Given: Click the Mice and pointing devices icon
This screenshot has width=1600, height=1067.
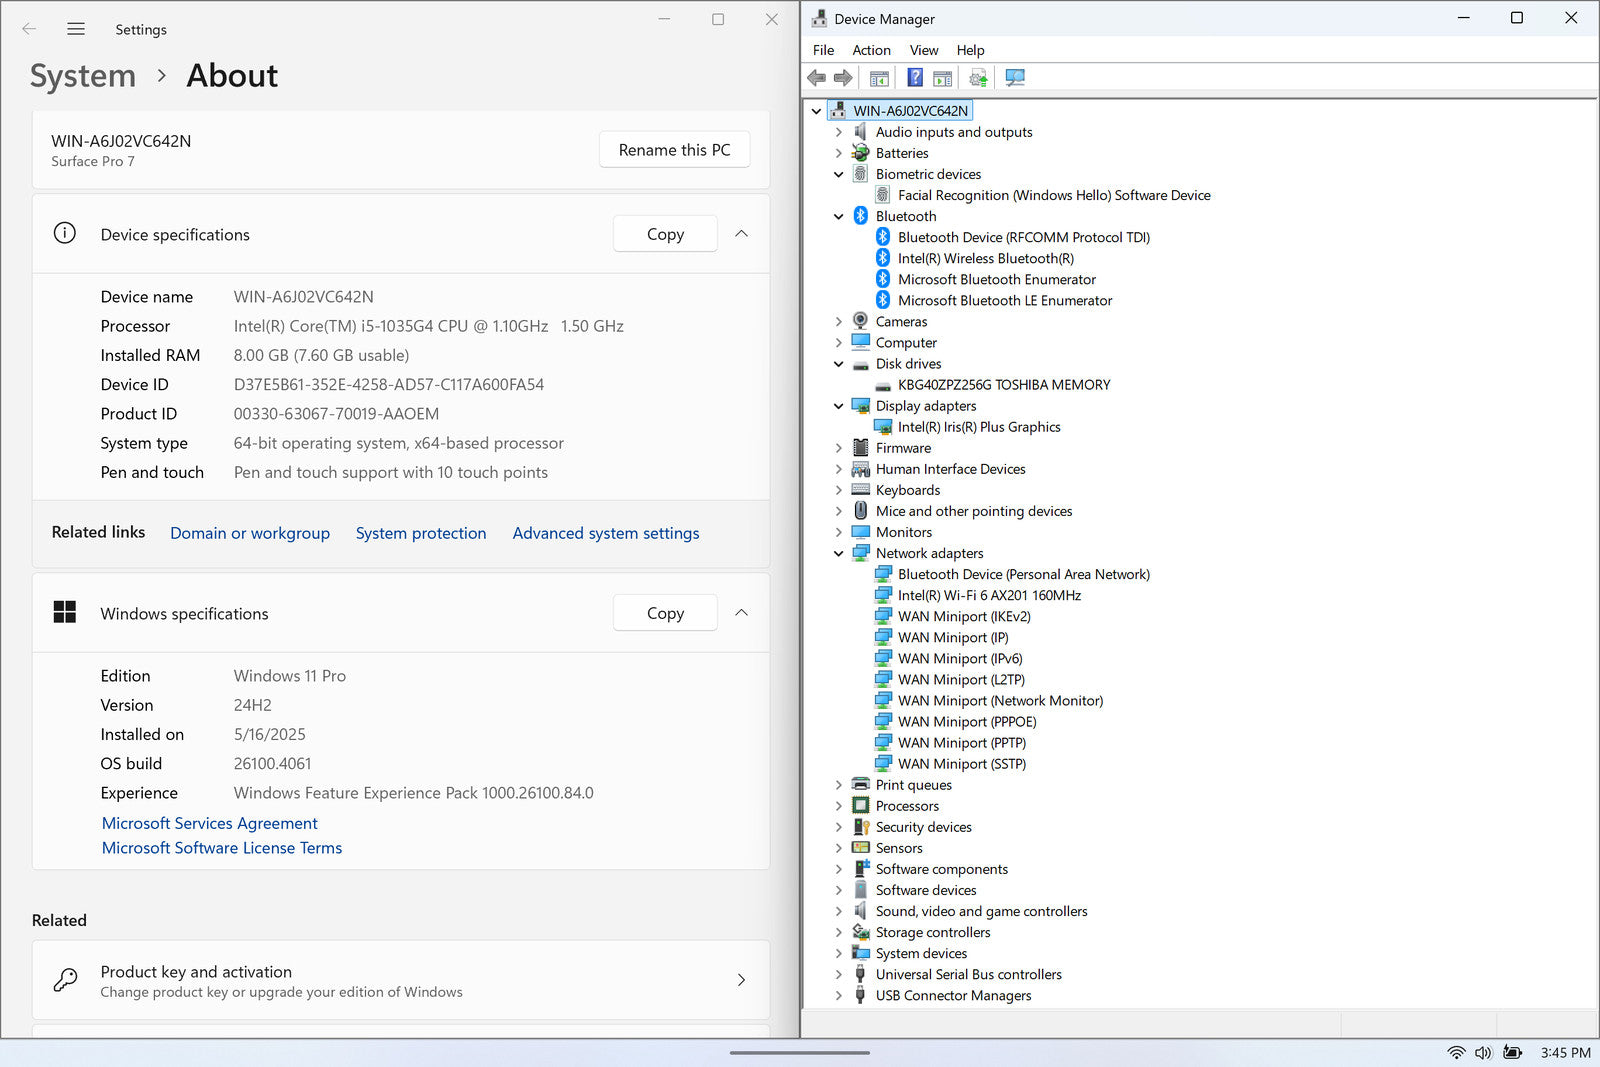Looking at the screenshot, I should click(860, 511).
